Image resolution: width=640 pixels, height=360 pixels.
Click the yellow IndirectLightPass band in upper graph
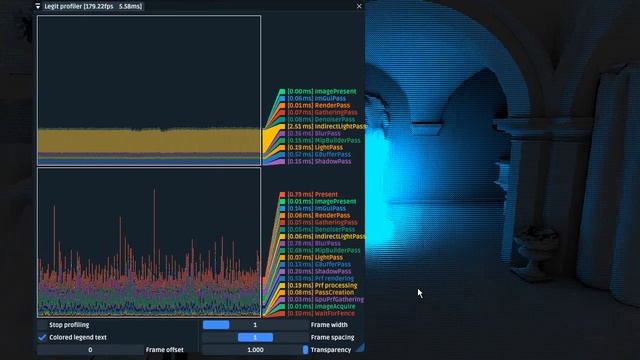pos(149,141)
